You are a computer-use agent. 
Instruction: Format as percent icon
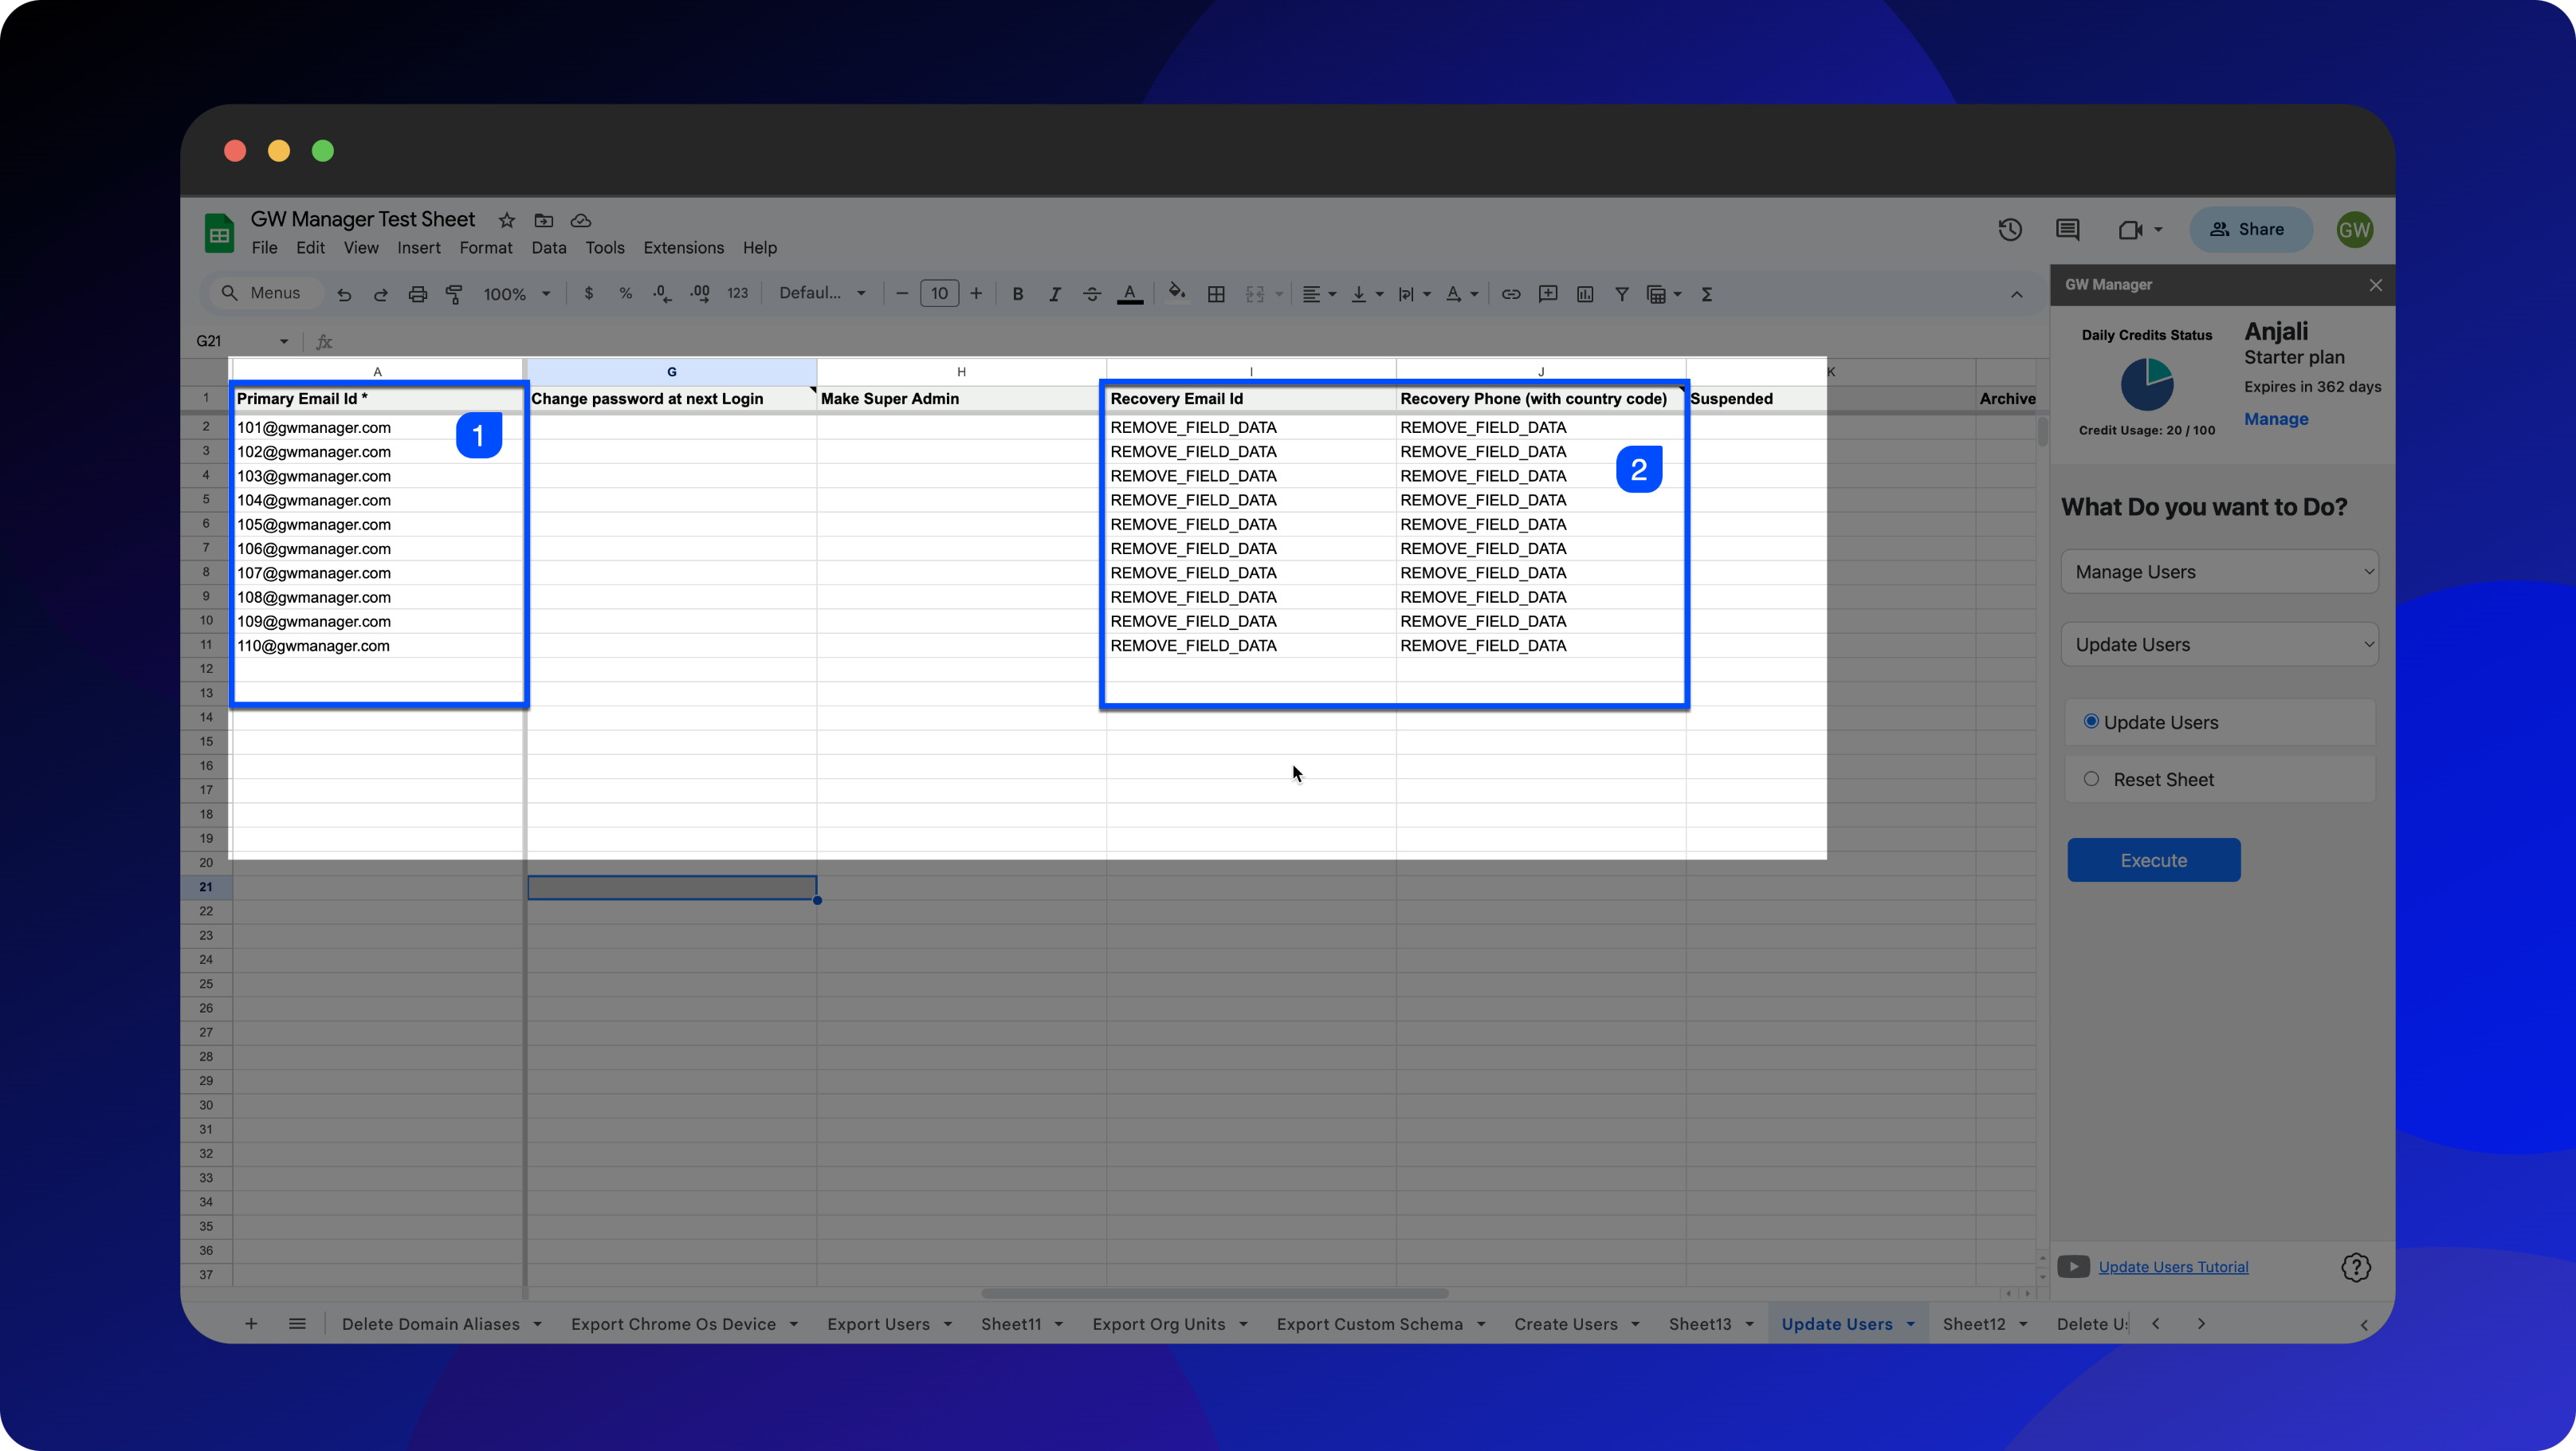click(625, 294)
